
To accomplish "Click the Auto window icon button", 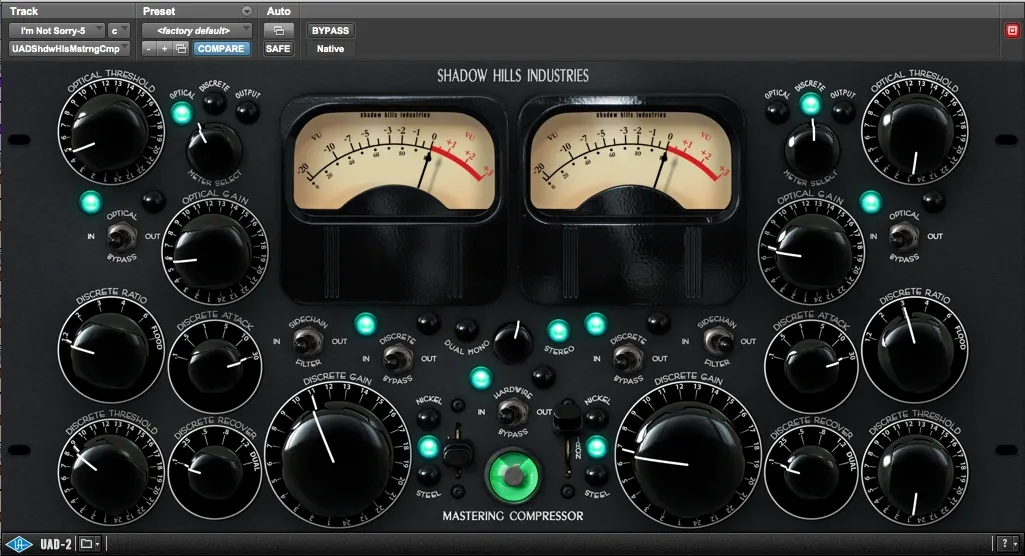I will tap(278, 31).
